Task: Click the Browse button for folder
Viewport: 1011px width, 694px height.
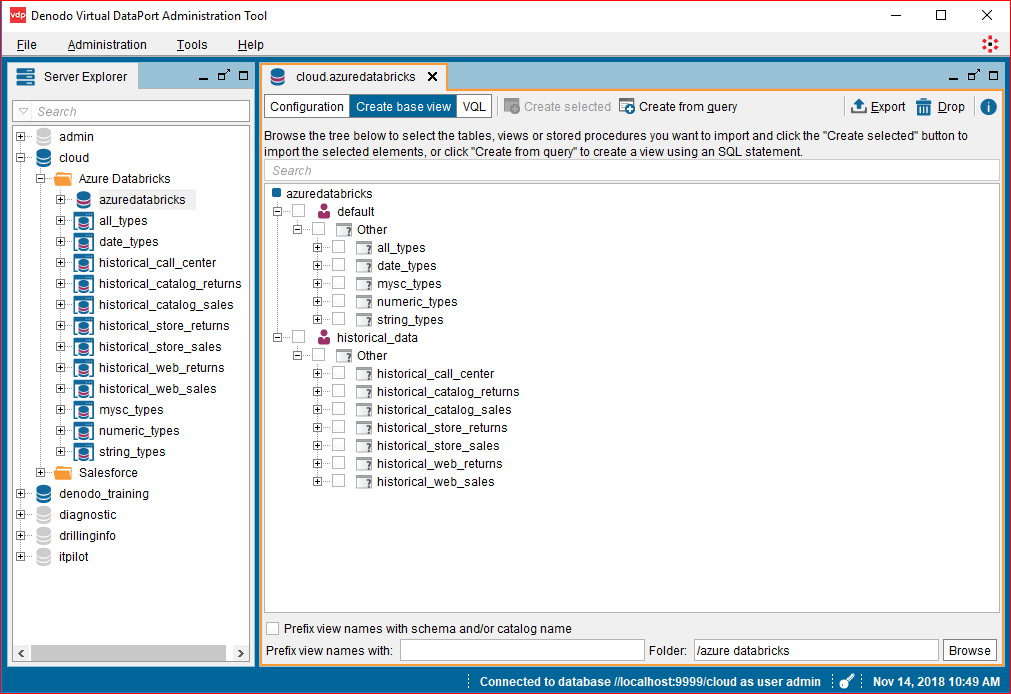Action: pyautogui.click(x=969, y=650)
